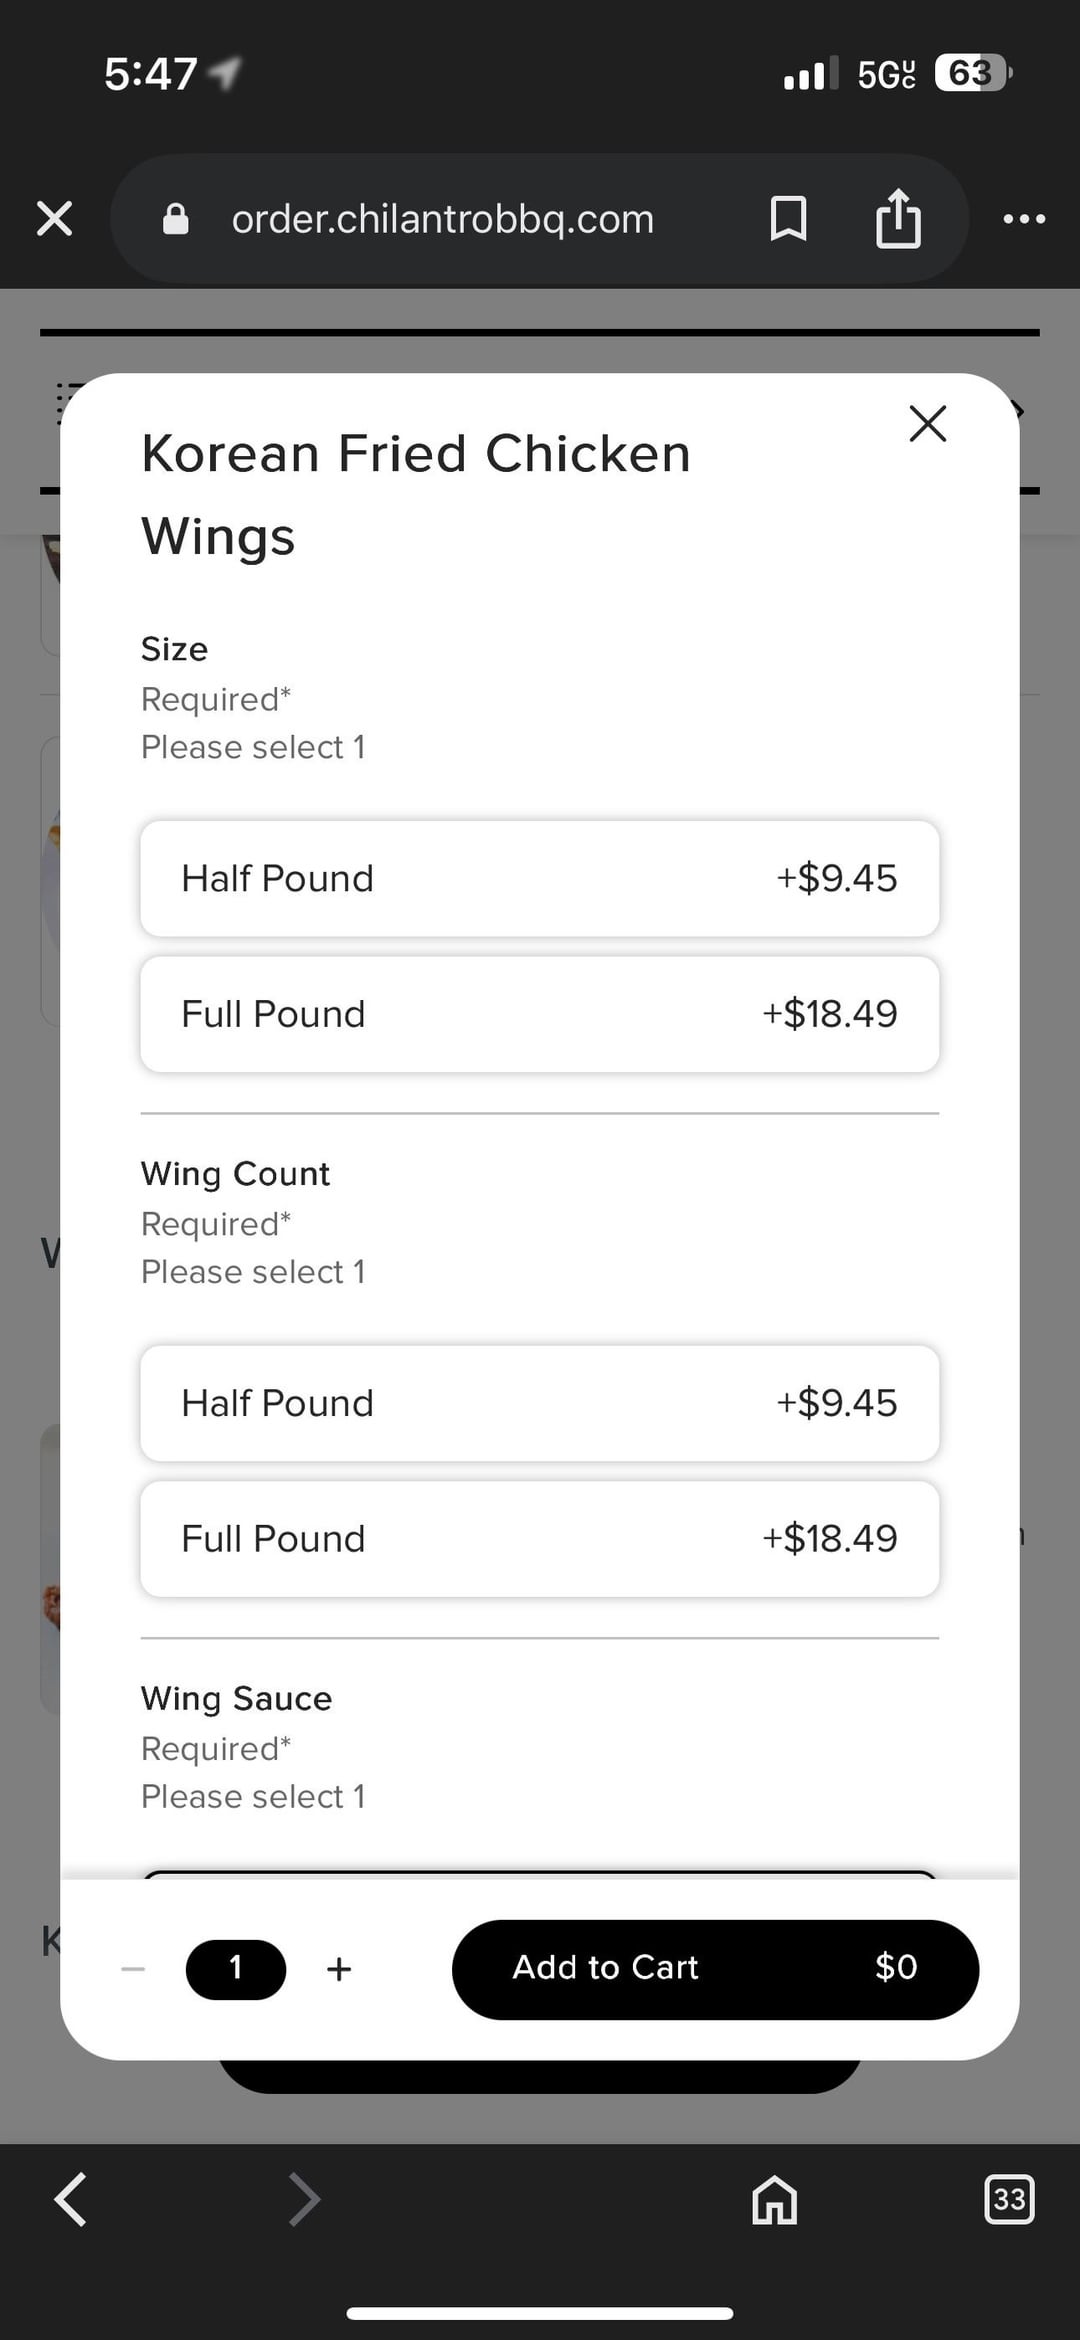Select Full Pound under Size

(x=540, y=1014)
